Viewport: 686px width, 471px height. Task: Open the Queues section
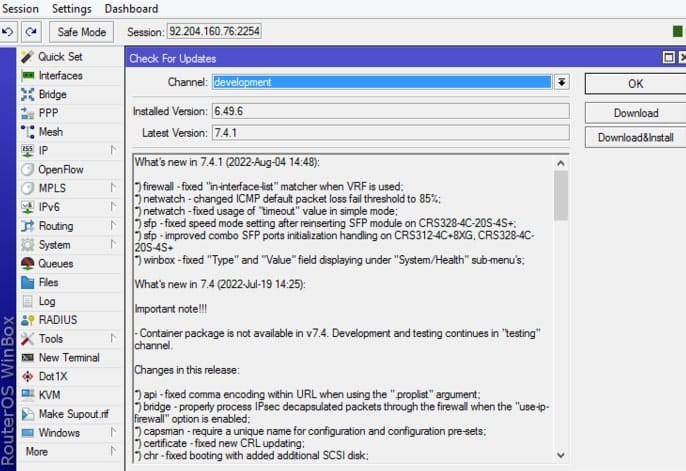coord(55,264)
